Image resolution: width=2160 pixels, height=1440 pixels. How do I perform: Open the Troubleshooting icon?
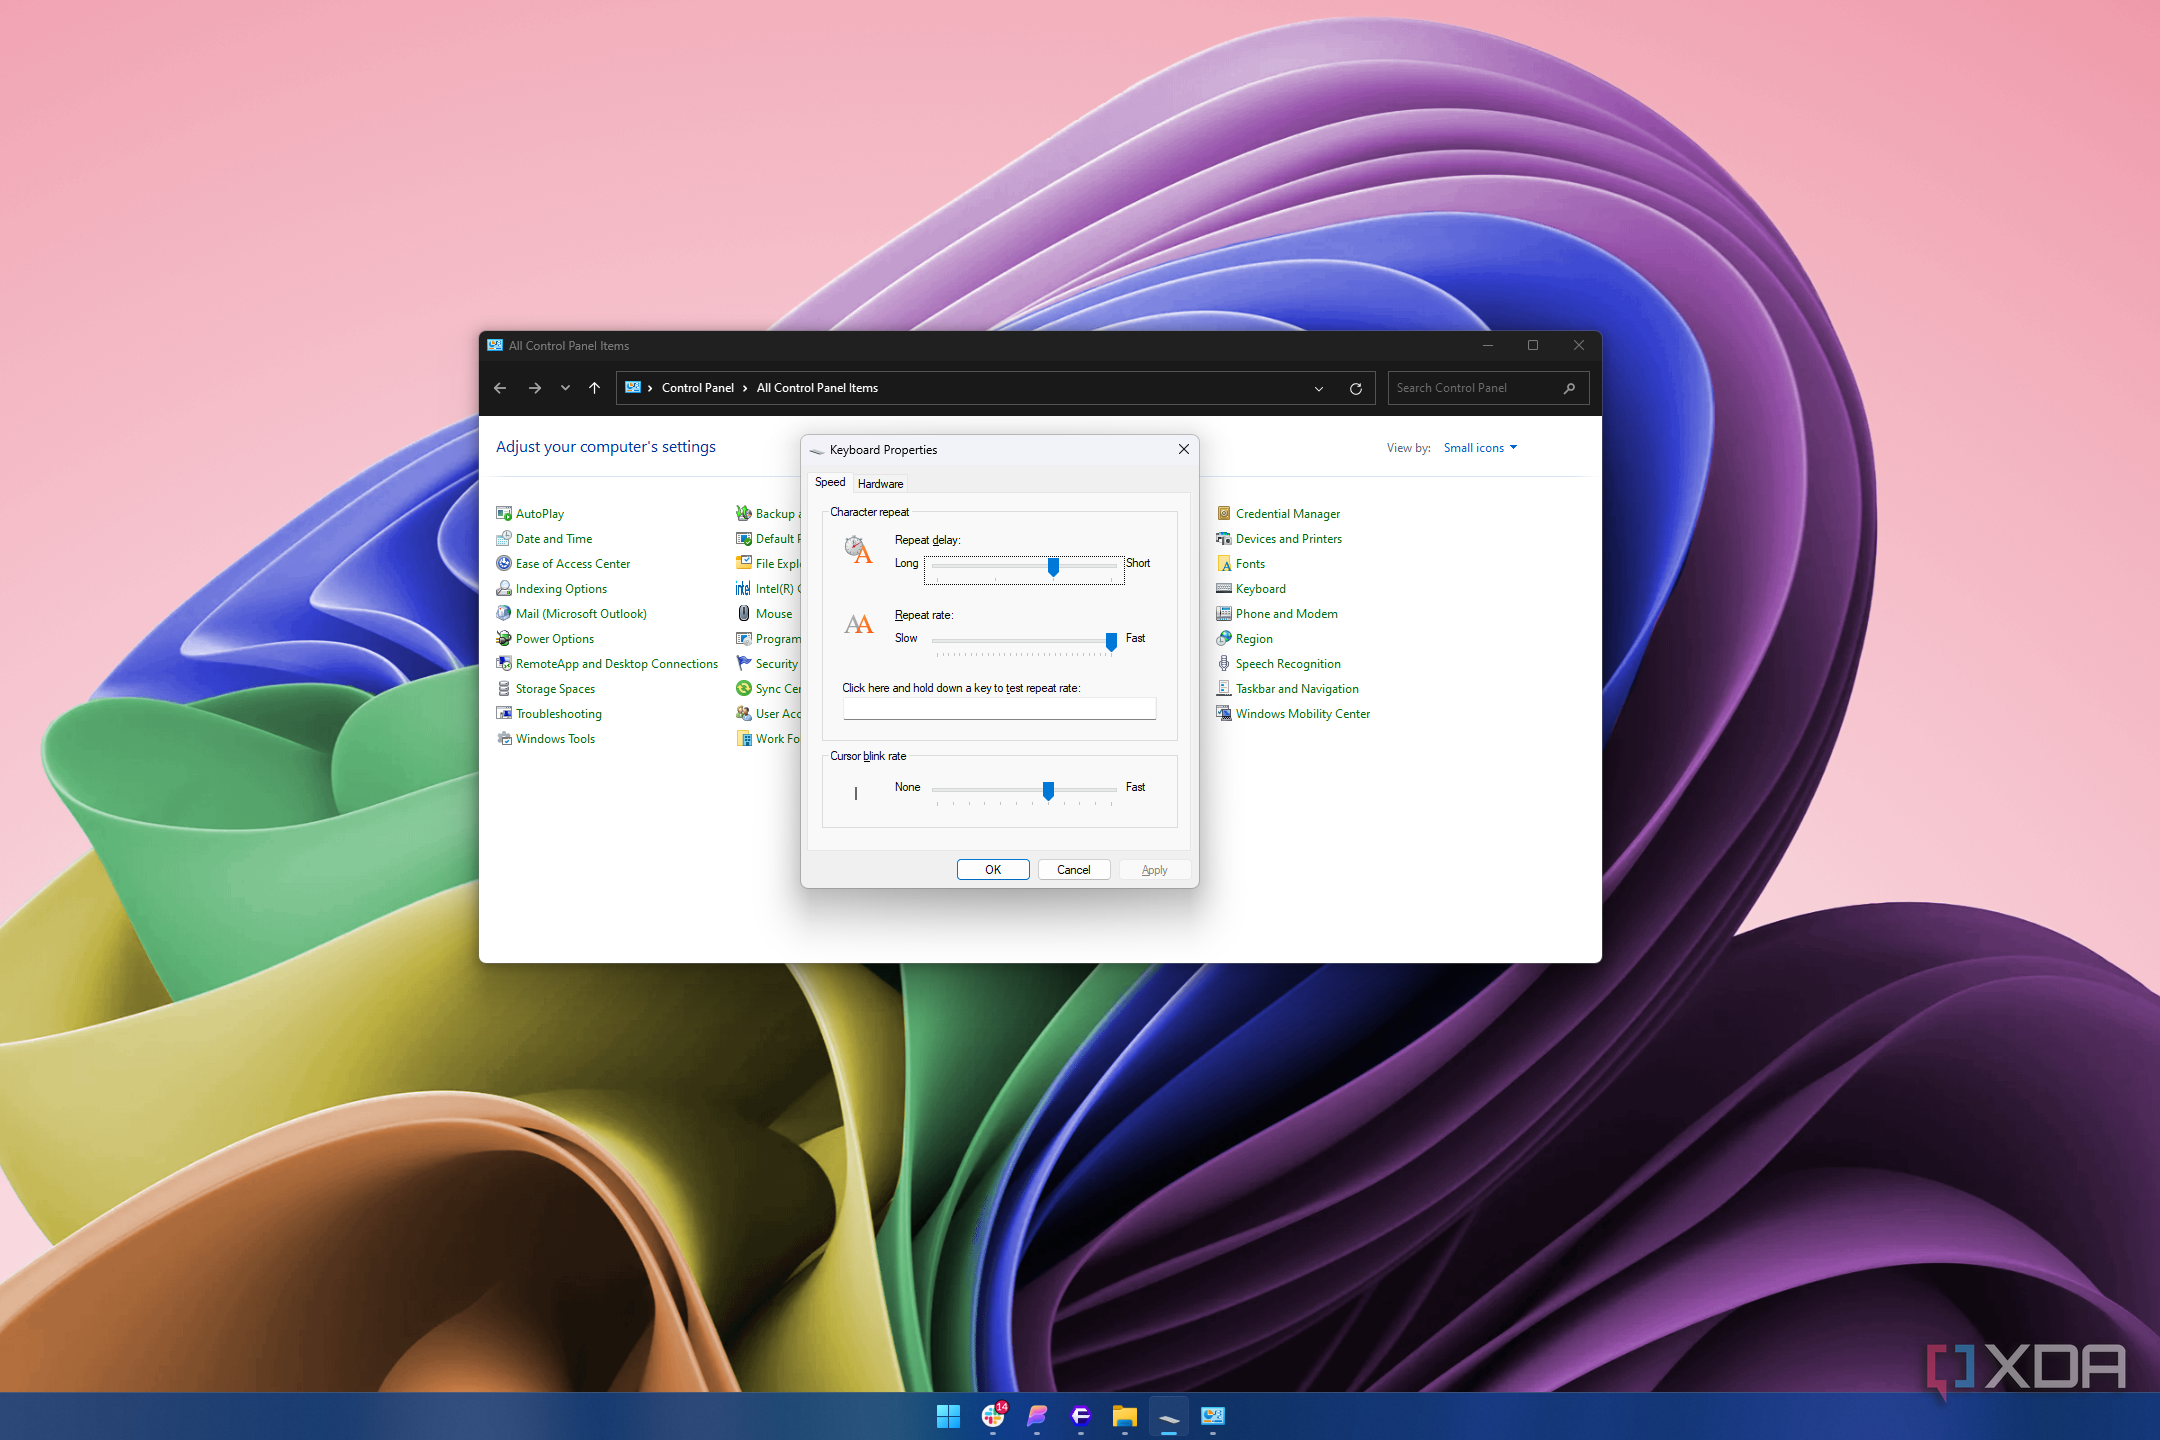coord(504,713)
